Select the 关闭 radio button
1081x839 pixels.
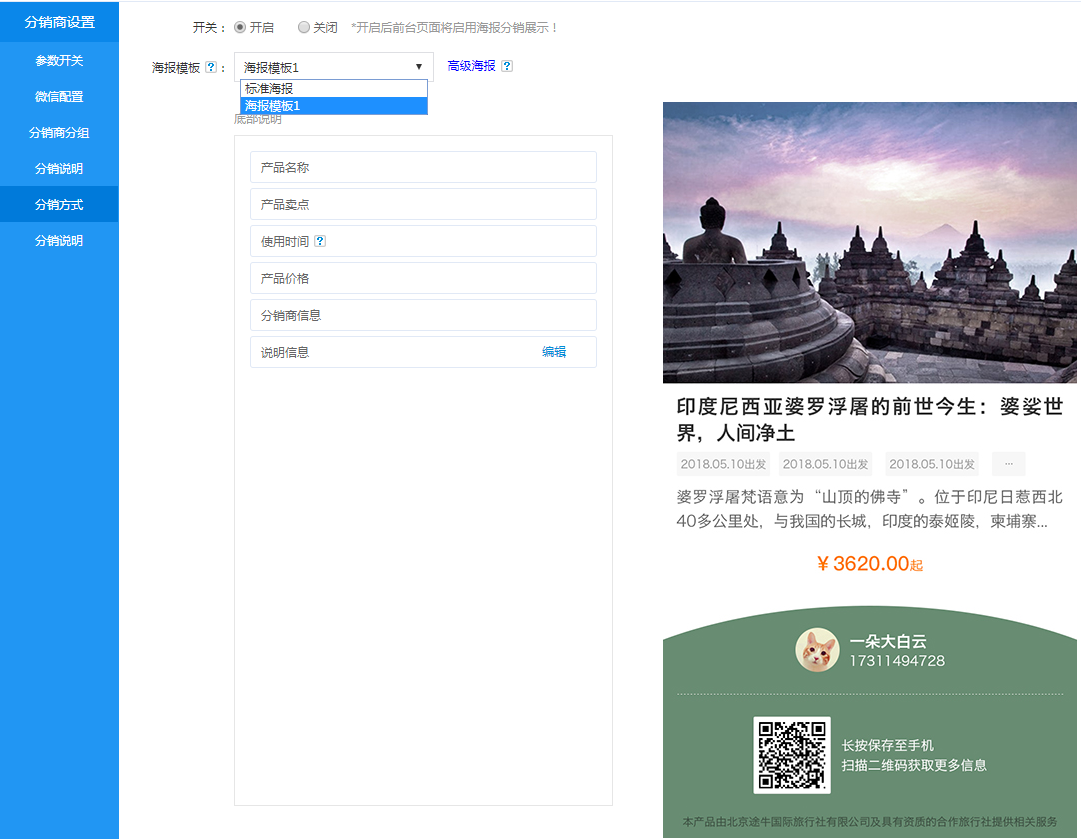tap(304, 28)
